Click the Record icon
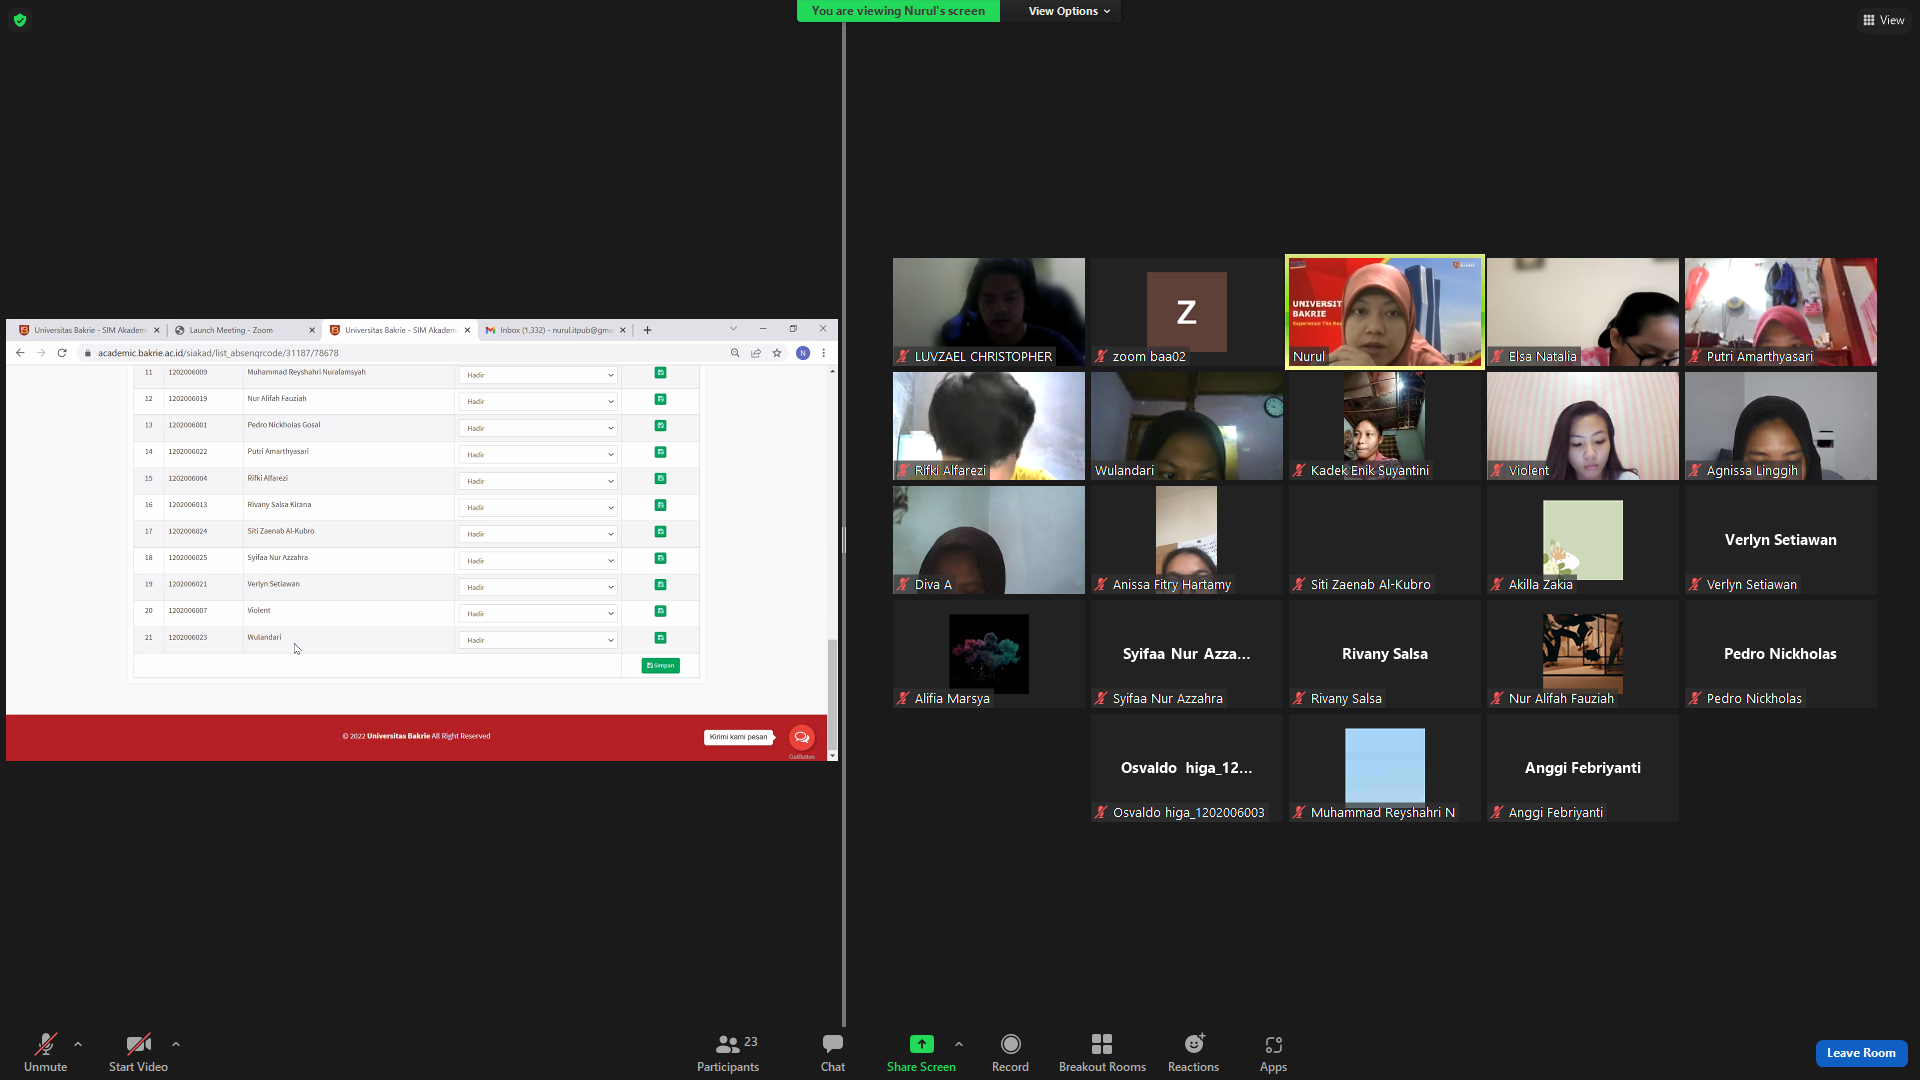Image resolution: width=1920 pixels, height=1080 pixels. click(1010, 1044)
